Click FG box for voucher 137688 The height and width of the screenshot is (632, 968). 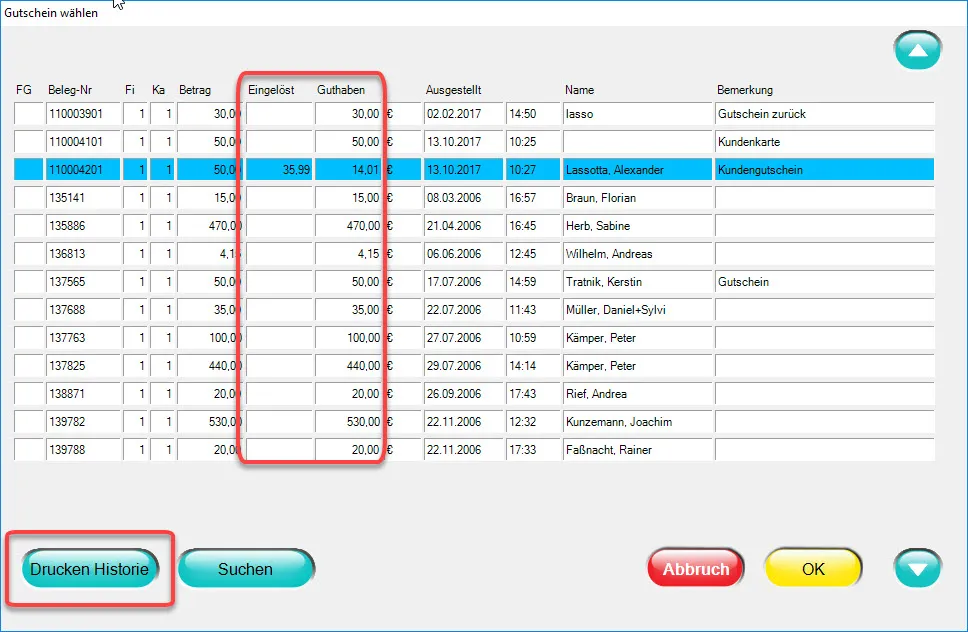point(28,310)
